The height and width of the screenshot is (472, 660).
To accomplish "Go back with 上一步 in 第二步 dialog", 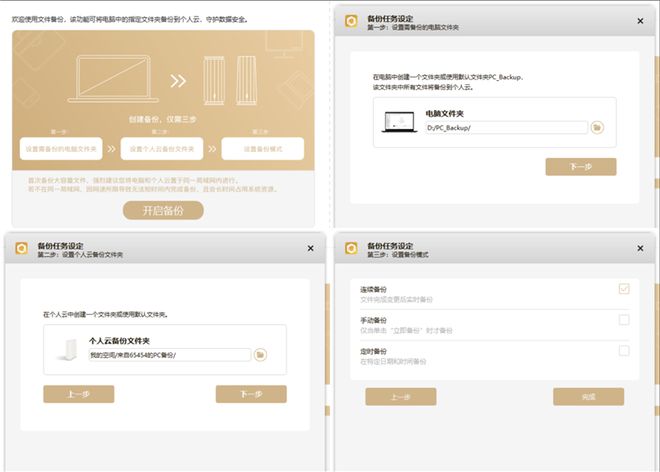I will click(x=78, y=394).
